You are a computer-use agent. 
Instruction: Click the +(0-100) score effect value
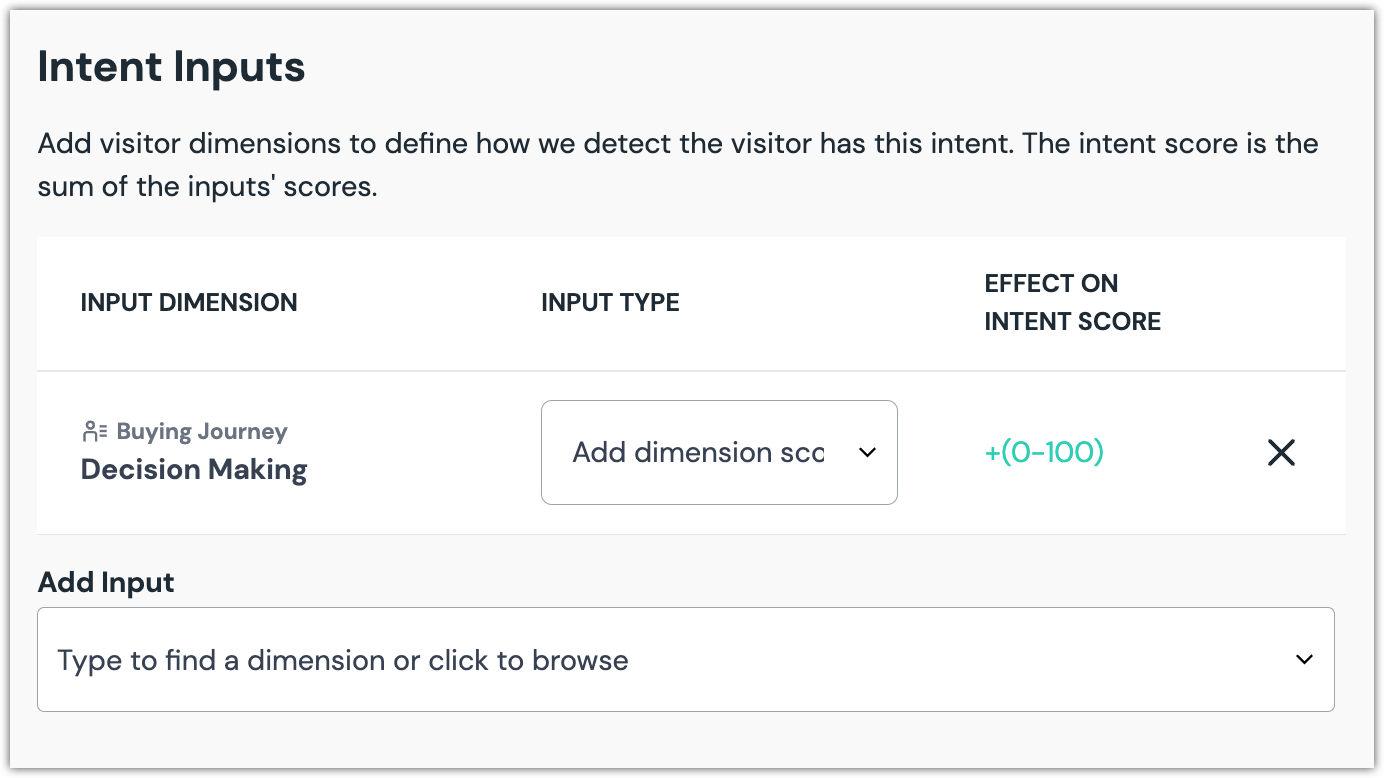pos(1044,453)
